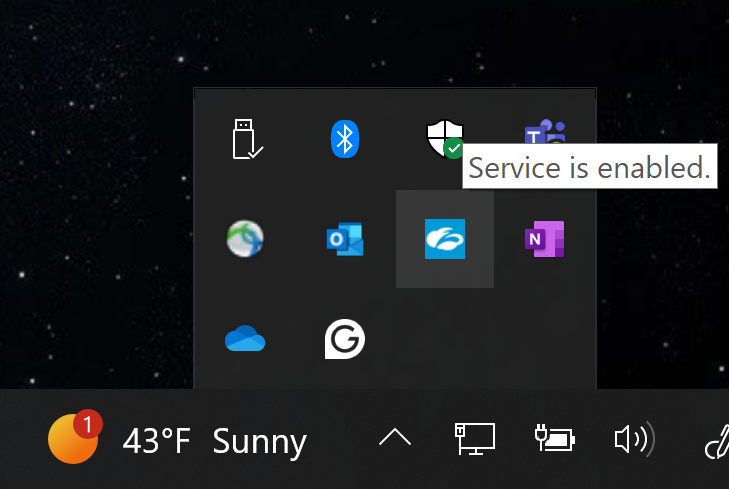Open the Grammarly G icon

344,340
